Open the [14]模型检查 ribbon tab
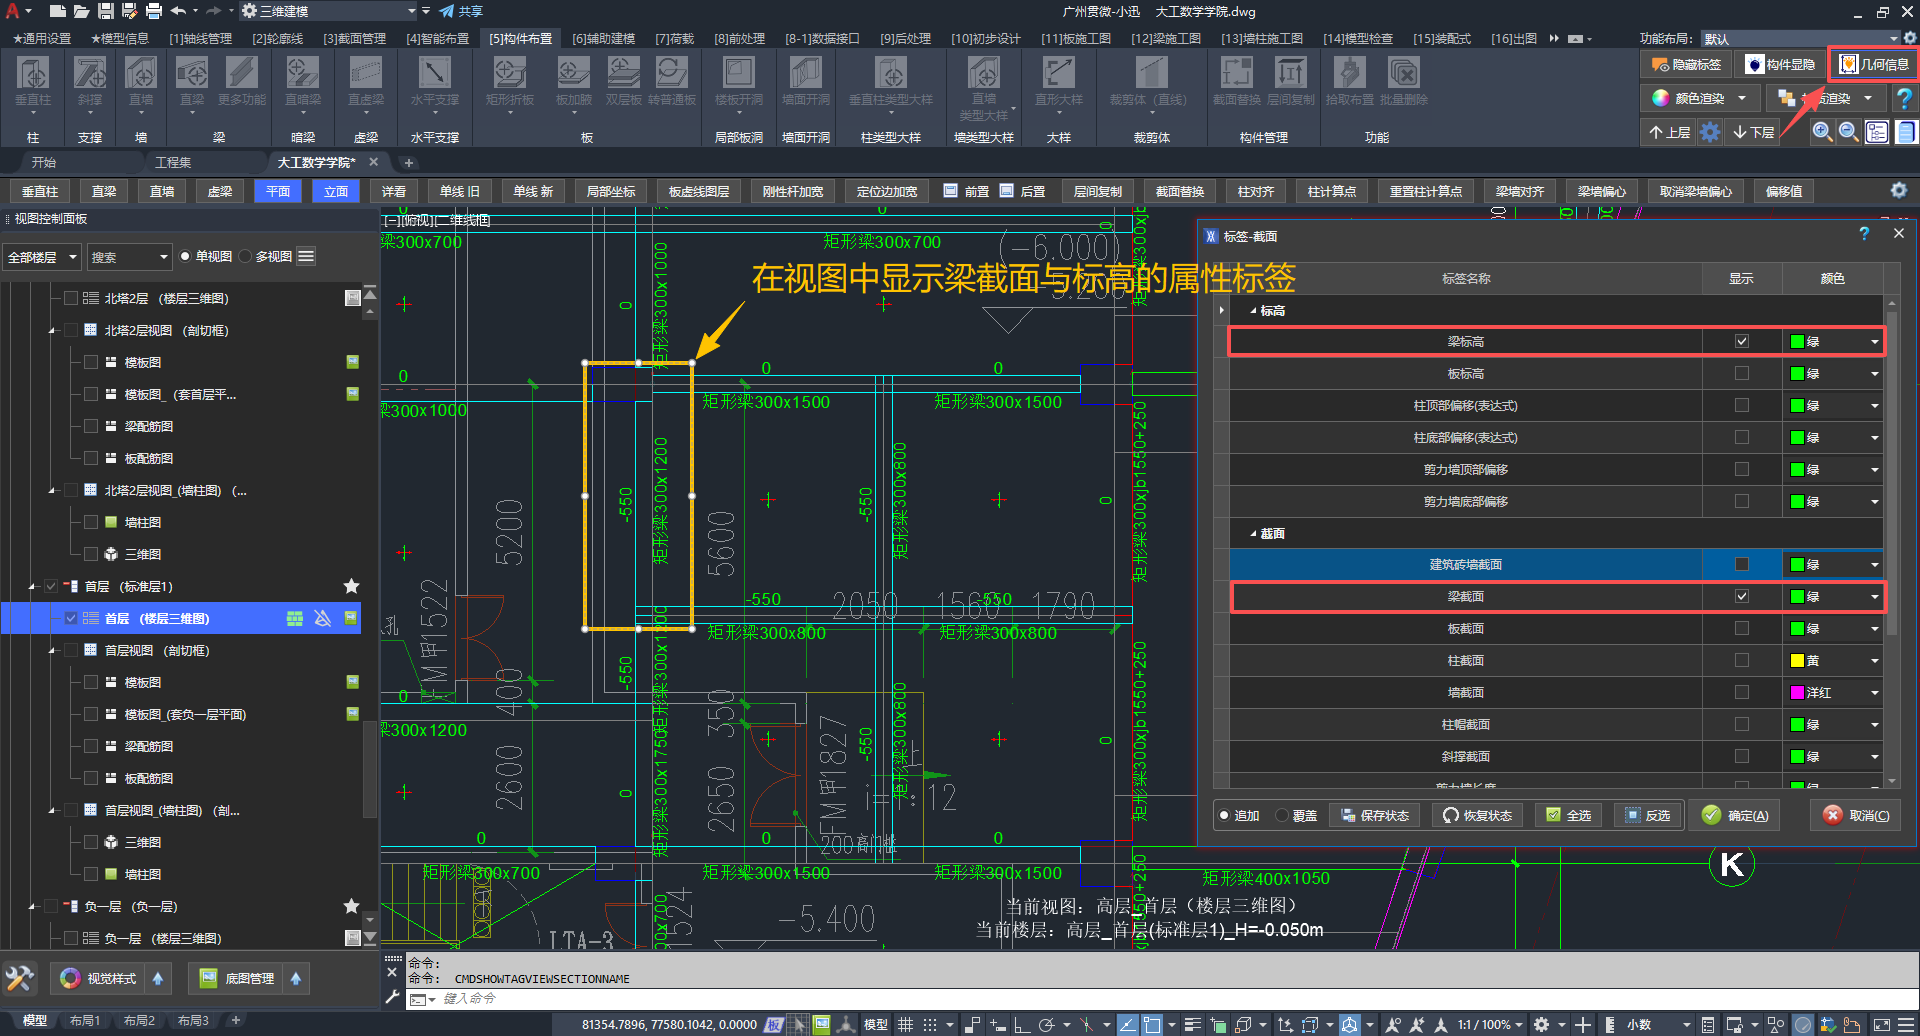The image size is (1920, 1036). 1358,38
